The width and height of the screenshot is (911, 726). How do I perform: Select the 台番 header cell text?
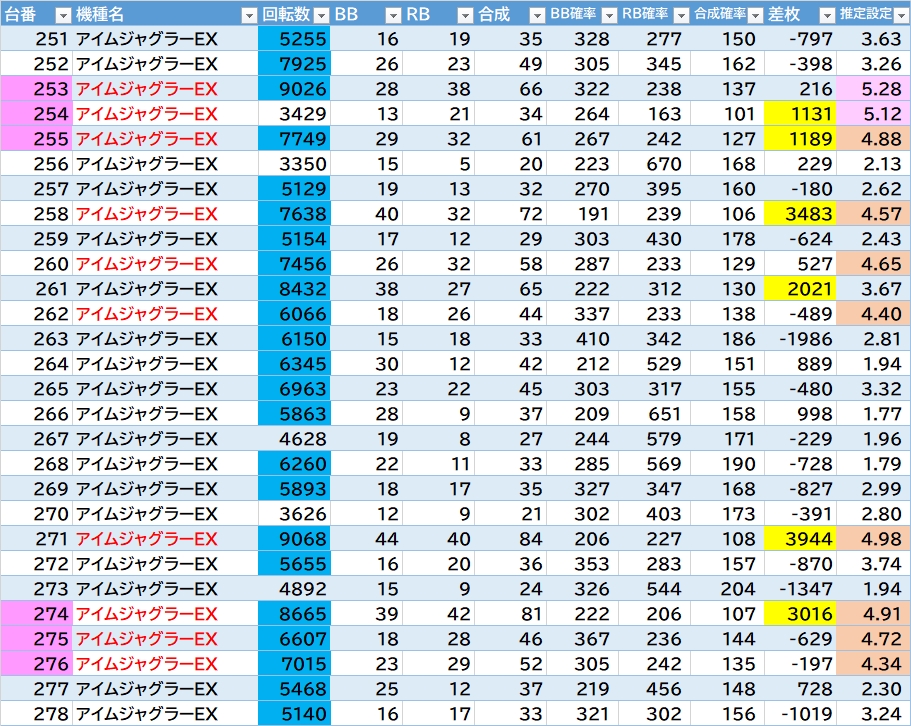[20, 15]
